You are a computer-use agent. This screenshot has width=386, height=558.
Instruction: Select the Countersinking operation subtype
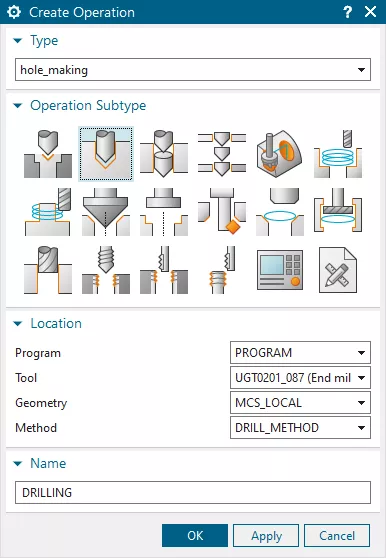tap(106, 212)
